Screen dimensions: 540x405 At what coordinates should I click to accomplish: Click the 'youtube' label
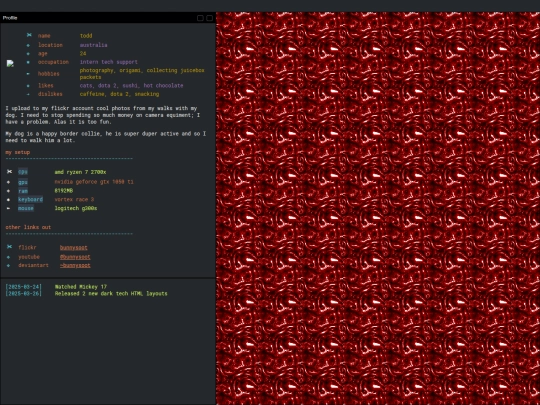click(x=29, y=257)
